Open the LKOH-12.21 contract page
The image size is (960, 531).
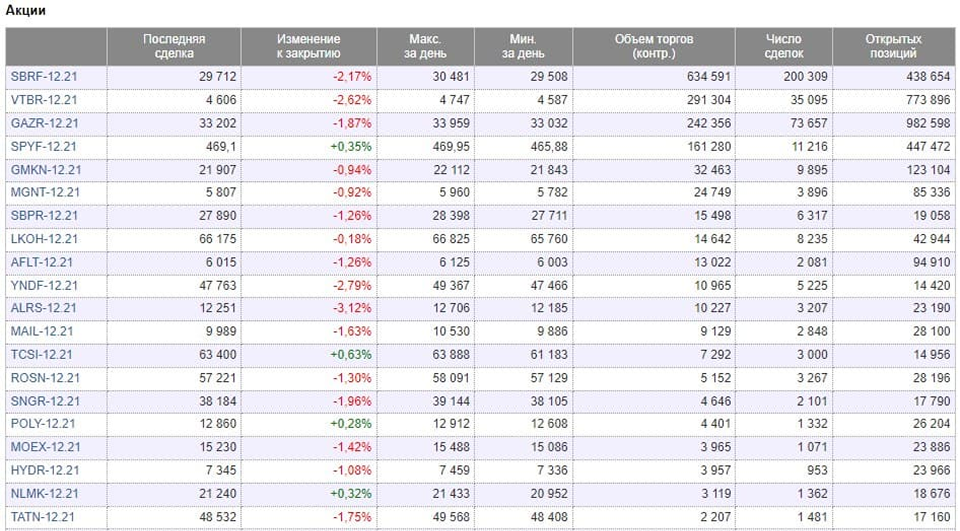click(44, 238)
